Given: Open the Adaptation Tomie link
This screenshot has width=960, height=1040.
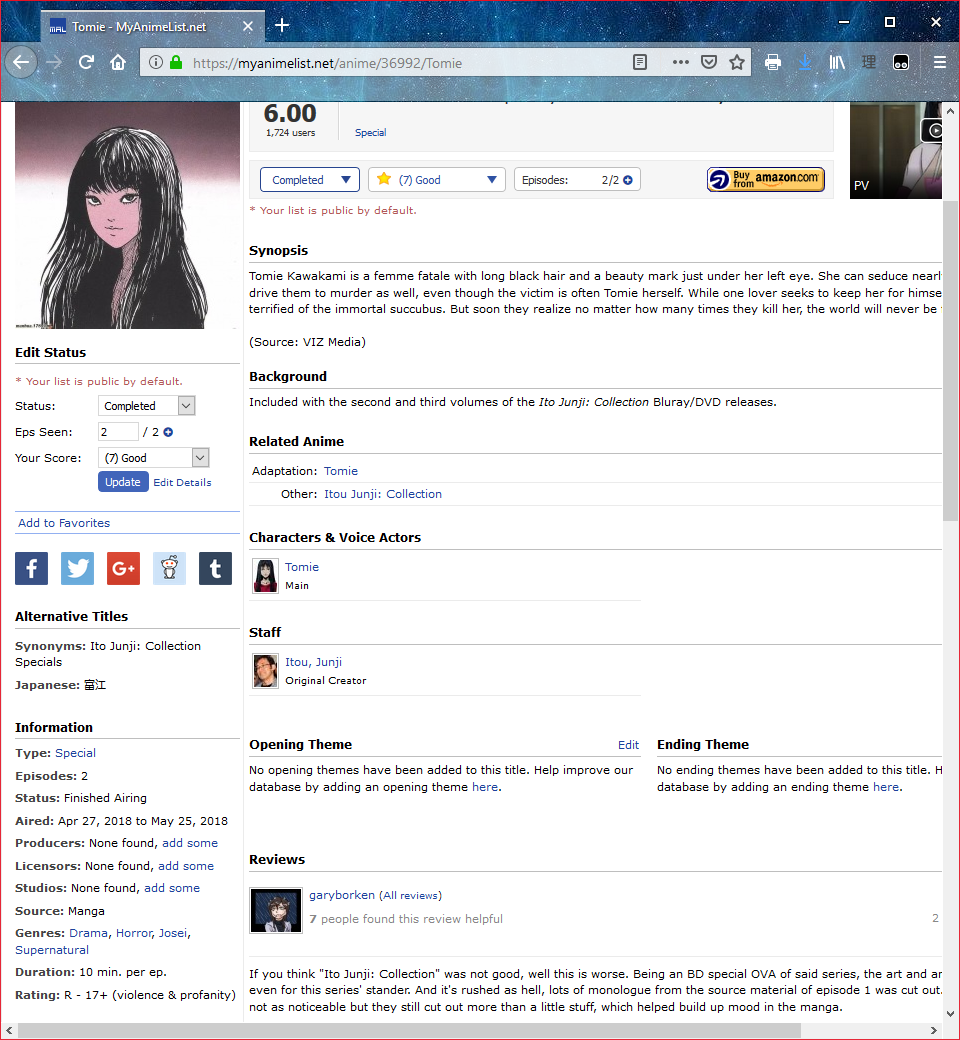Looking at the screenshot, I should [341, 471].
